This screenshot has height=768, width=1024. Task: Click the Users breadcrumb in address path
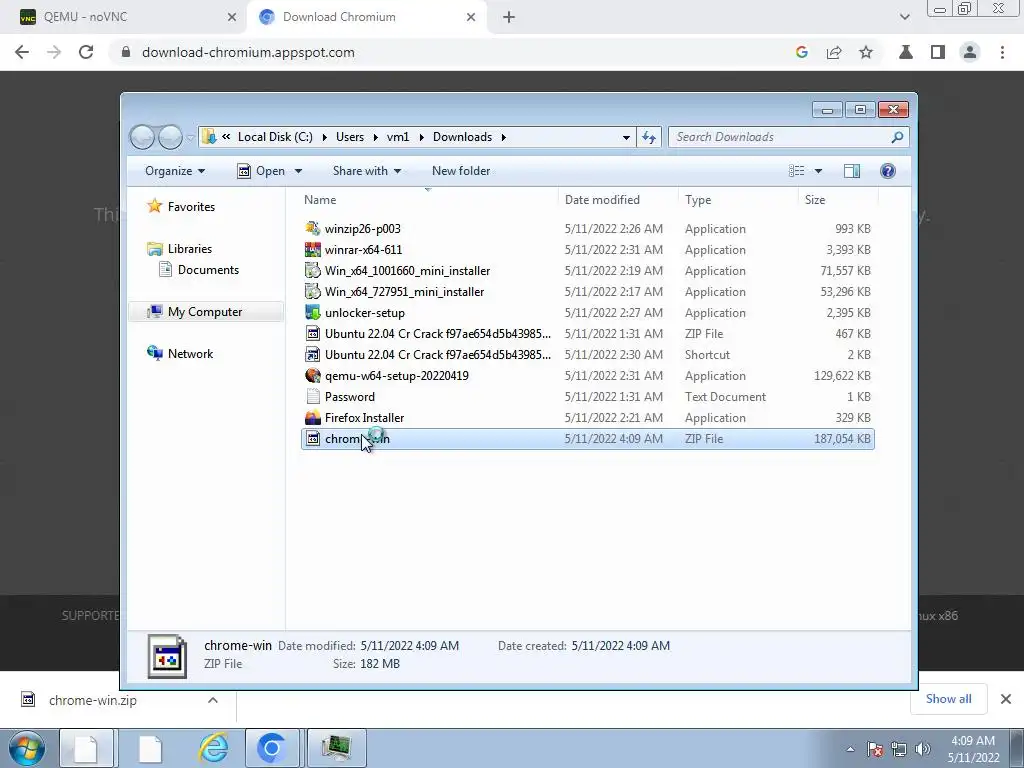pos(350,137)
